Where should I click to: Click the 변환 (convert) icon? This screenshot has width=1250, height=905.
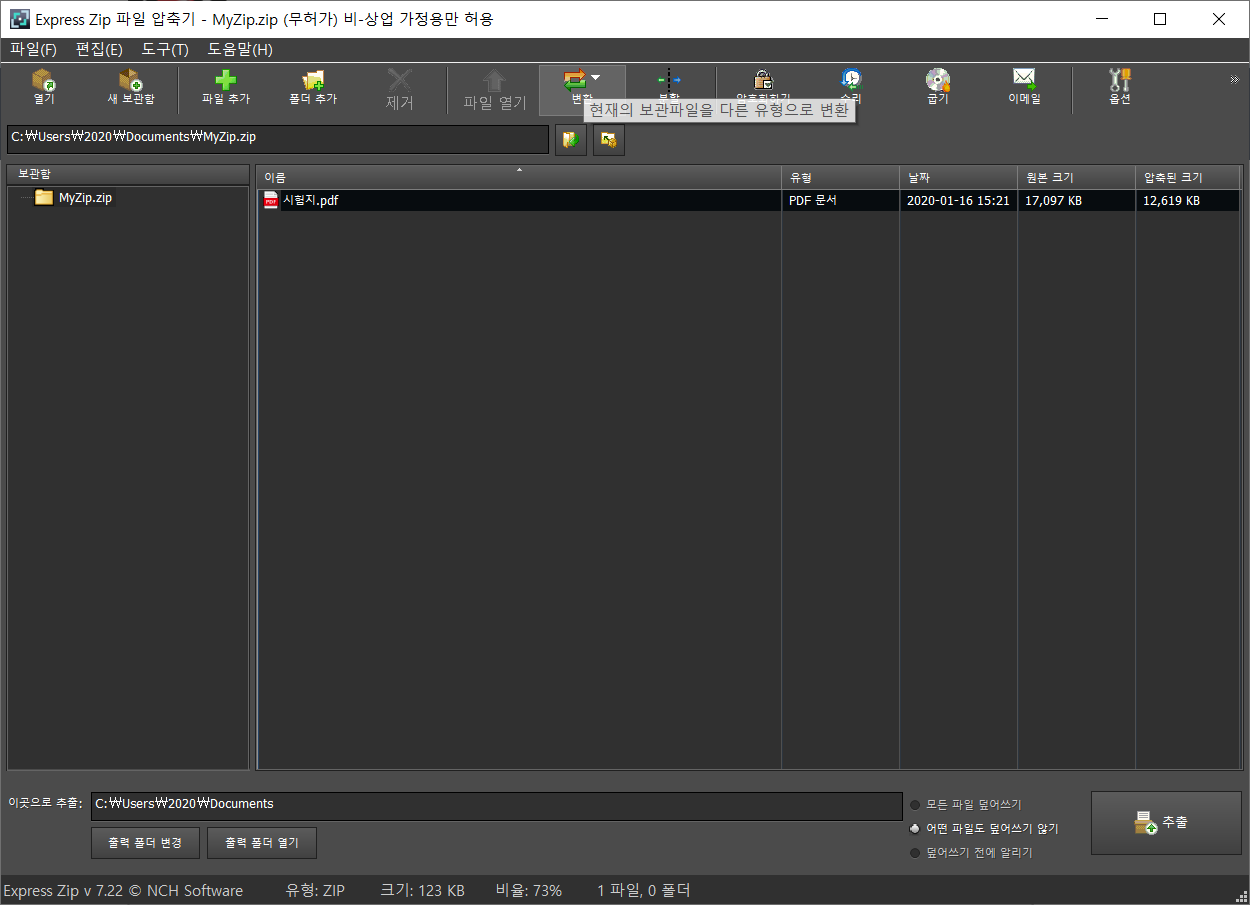(575, 80)
